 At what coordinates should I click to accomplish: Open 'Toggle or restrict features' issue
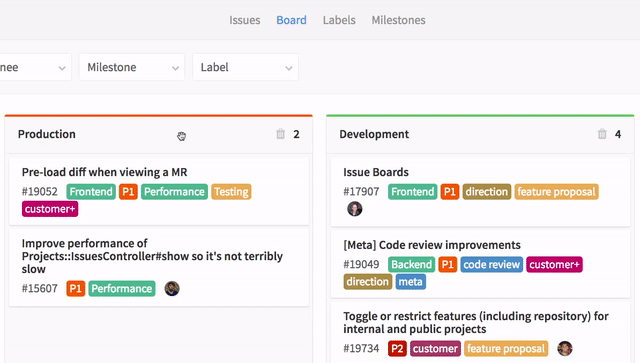476,323
